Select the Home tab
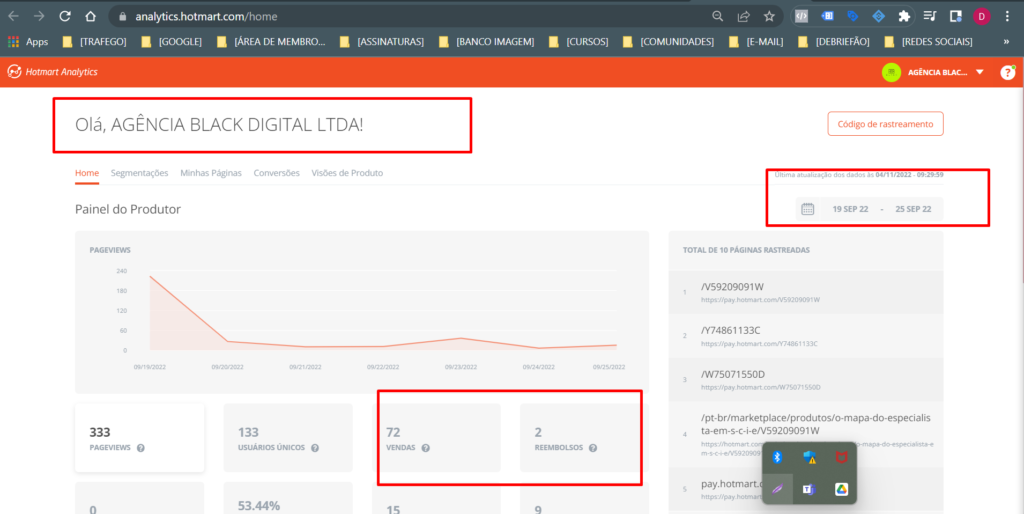The width and height of the screenshot is (1024, 514). coord(87,173)
